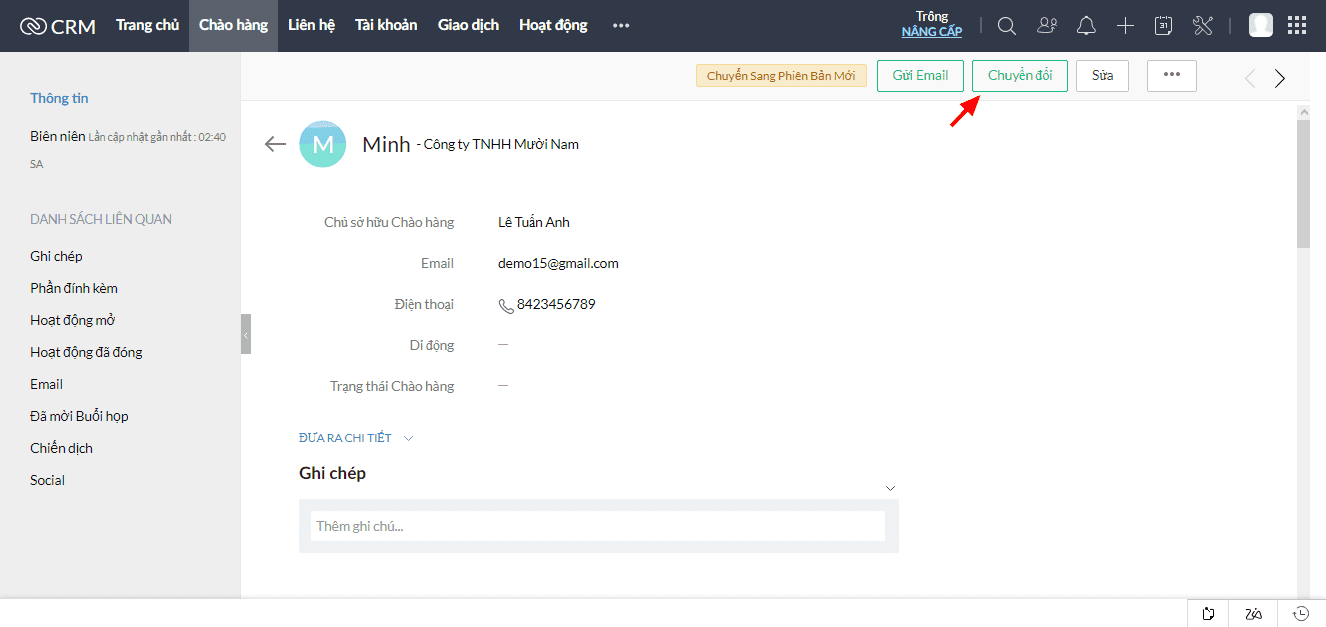Open the apps grid icon
The image size is (1326, 627).
pos(1296,26)
